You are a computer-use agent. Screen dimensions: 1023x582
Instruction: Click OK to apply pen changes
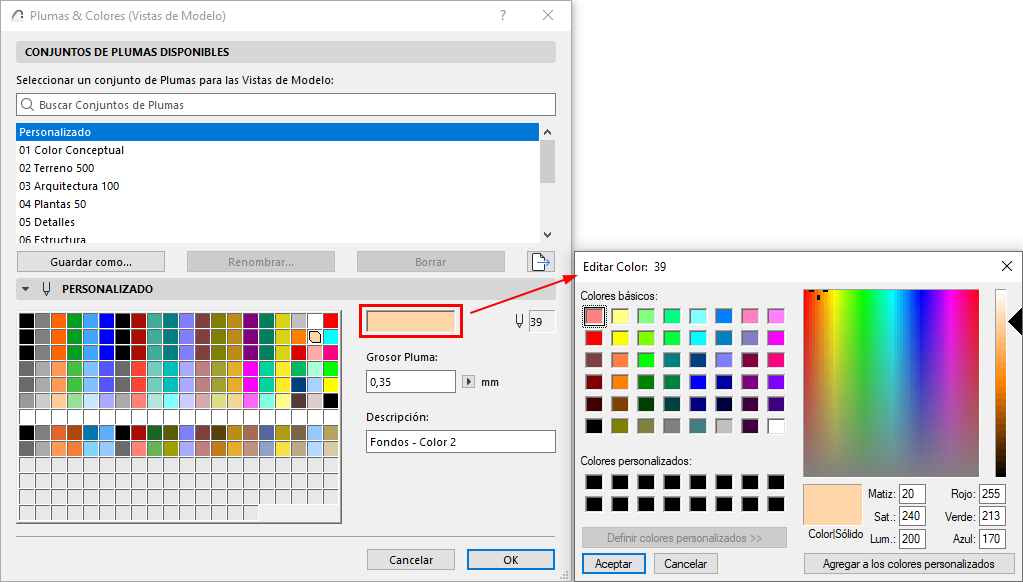click(x=510, y=559)
